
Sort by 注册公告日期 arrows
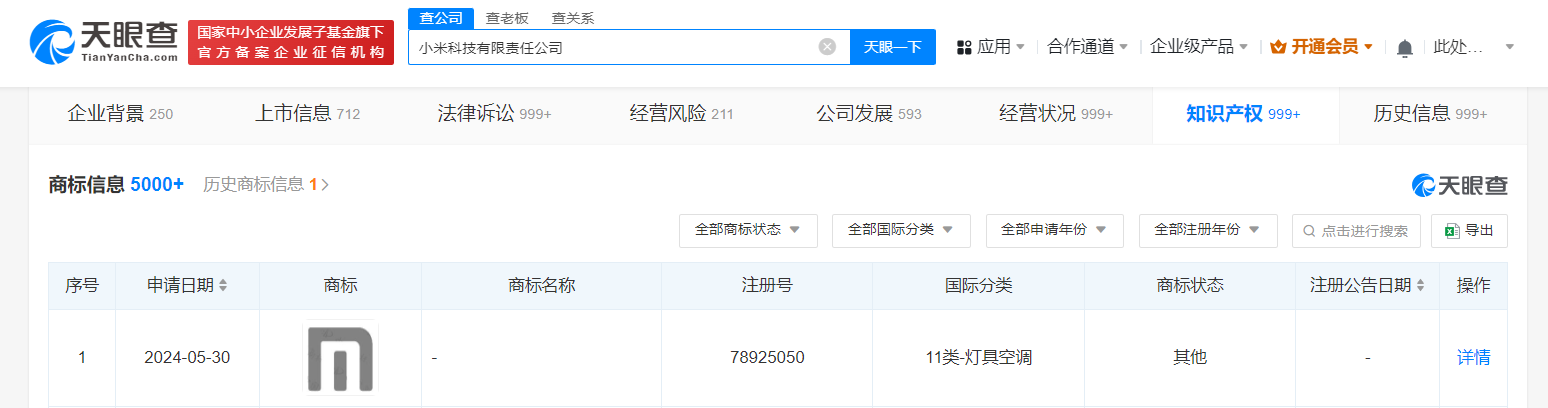pos(1420,286)
